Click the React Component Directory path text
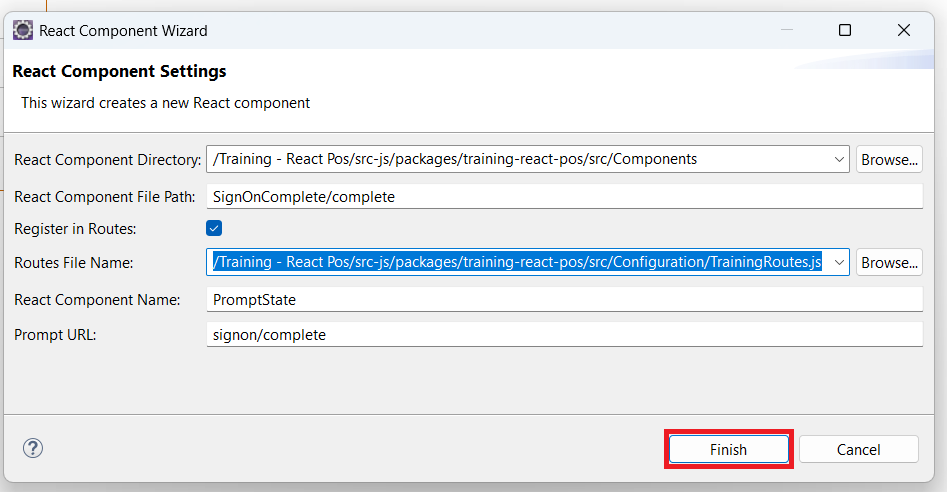This screenshot has width=947, height=492. coord(455,159)
